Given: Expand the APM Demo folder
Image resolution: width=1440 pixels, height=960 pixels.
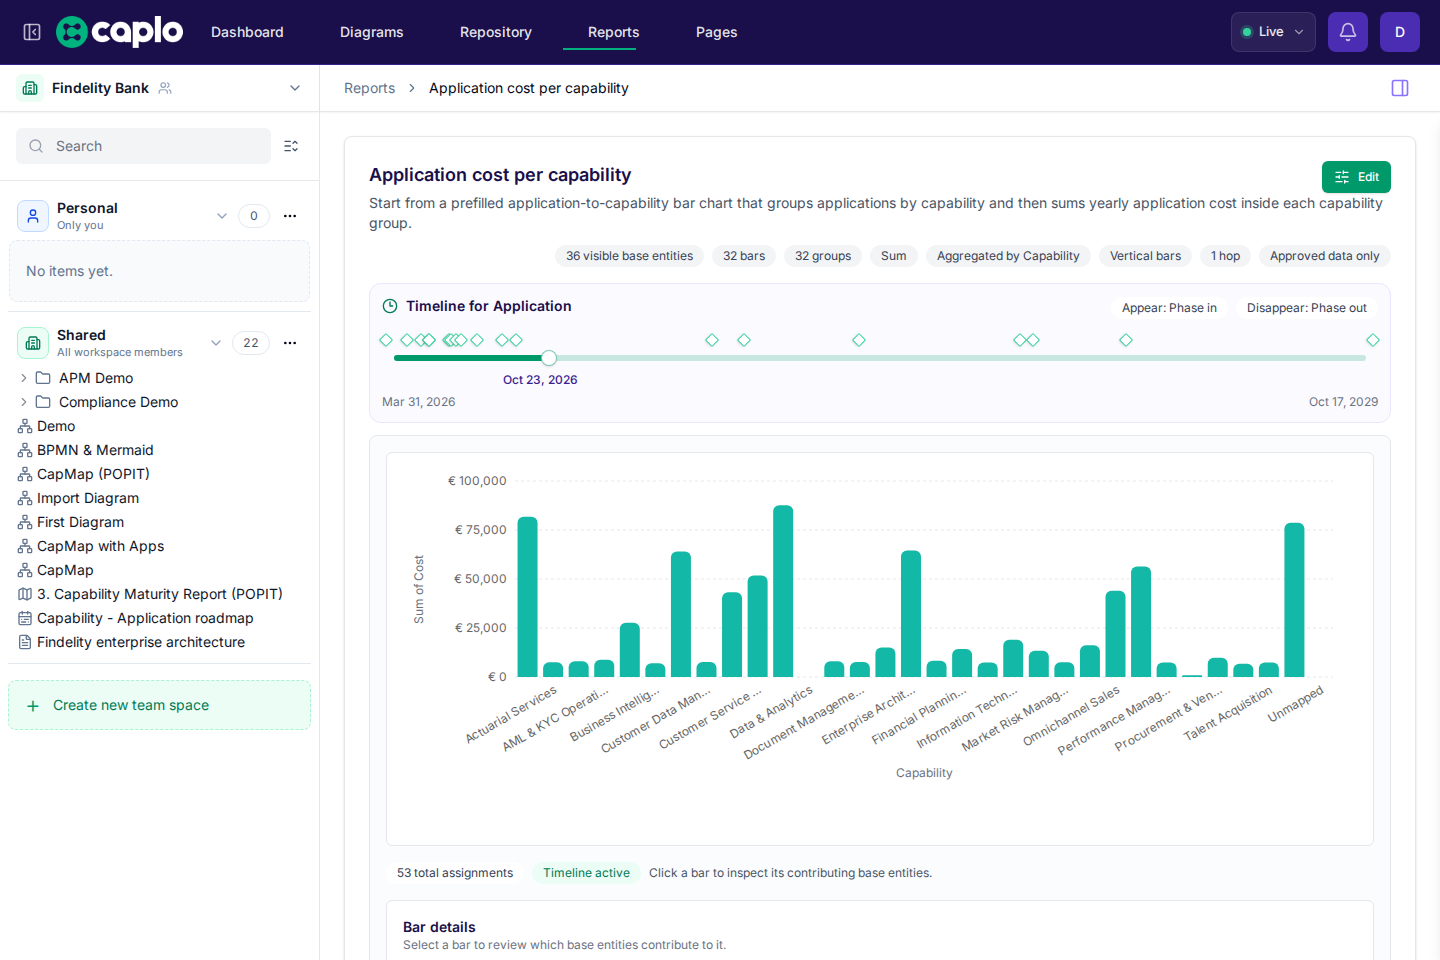Looking at the screenshot, I should click(x=24, y=378).
